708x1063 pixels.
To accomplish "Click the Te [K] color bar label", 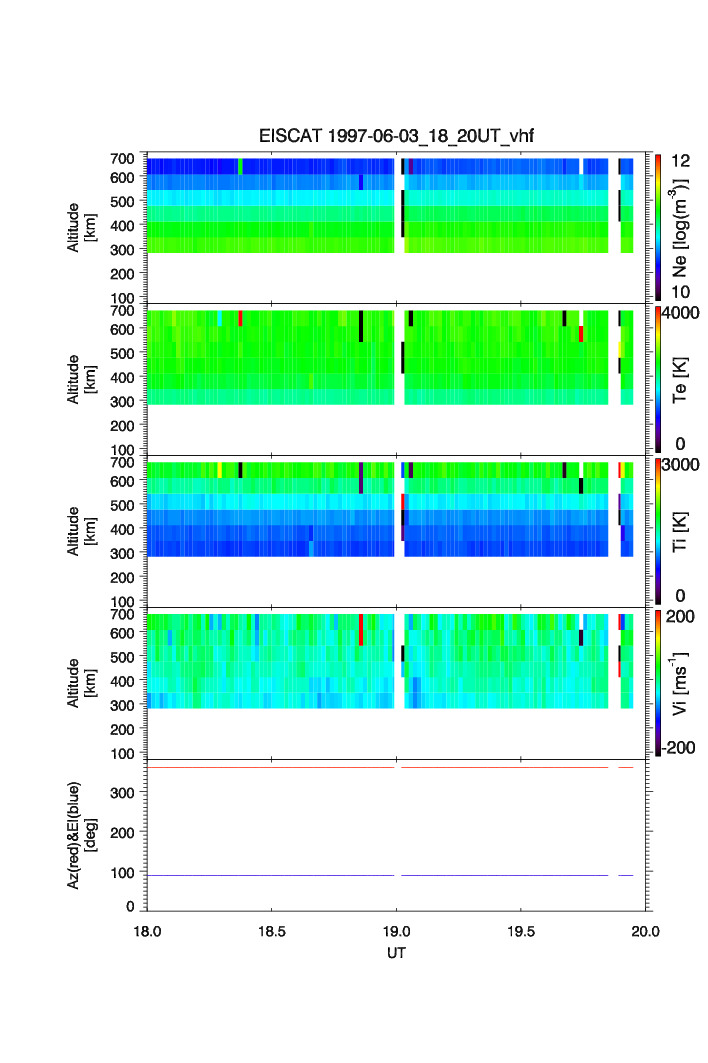I will click(680, 380).
